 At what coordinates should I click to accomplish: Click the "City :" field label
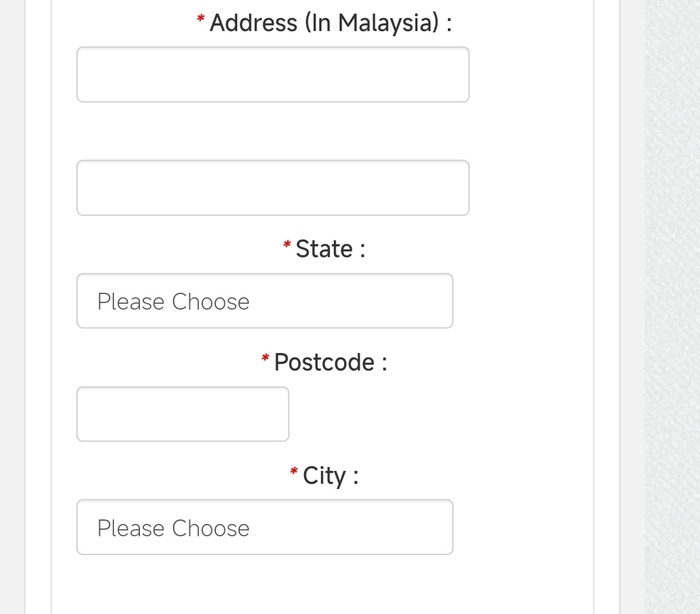pyautogui.click(x=330, y=475)
